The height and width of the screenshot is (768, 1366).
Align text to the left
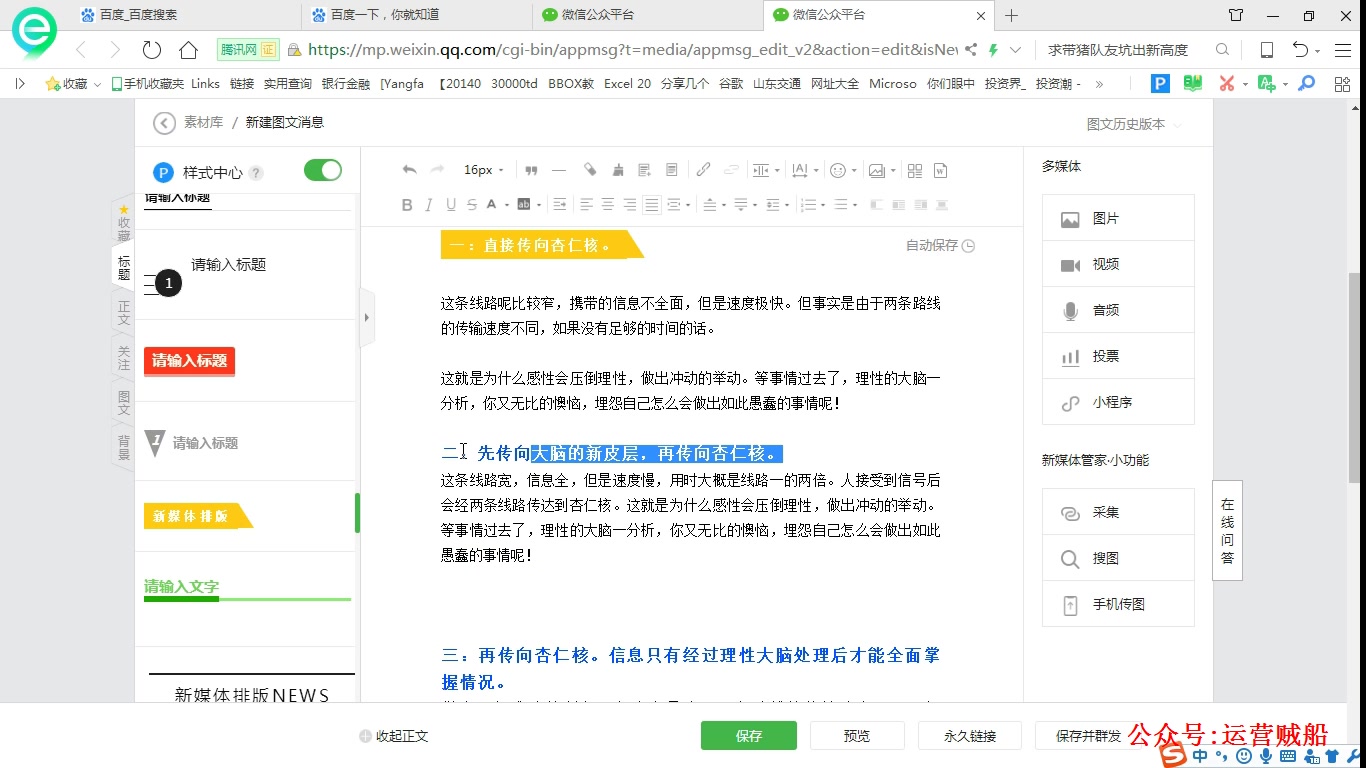click(x=585, y=205)
